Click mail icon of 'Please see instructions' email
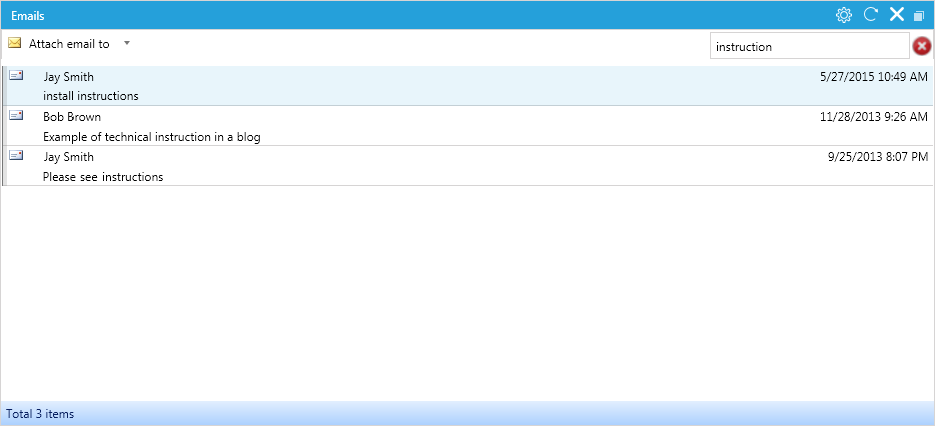This screenshot has height=426, width=935. coord(16,155)
